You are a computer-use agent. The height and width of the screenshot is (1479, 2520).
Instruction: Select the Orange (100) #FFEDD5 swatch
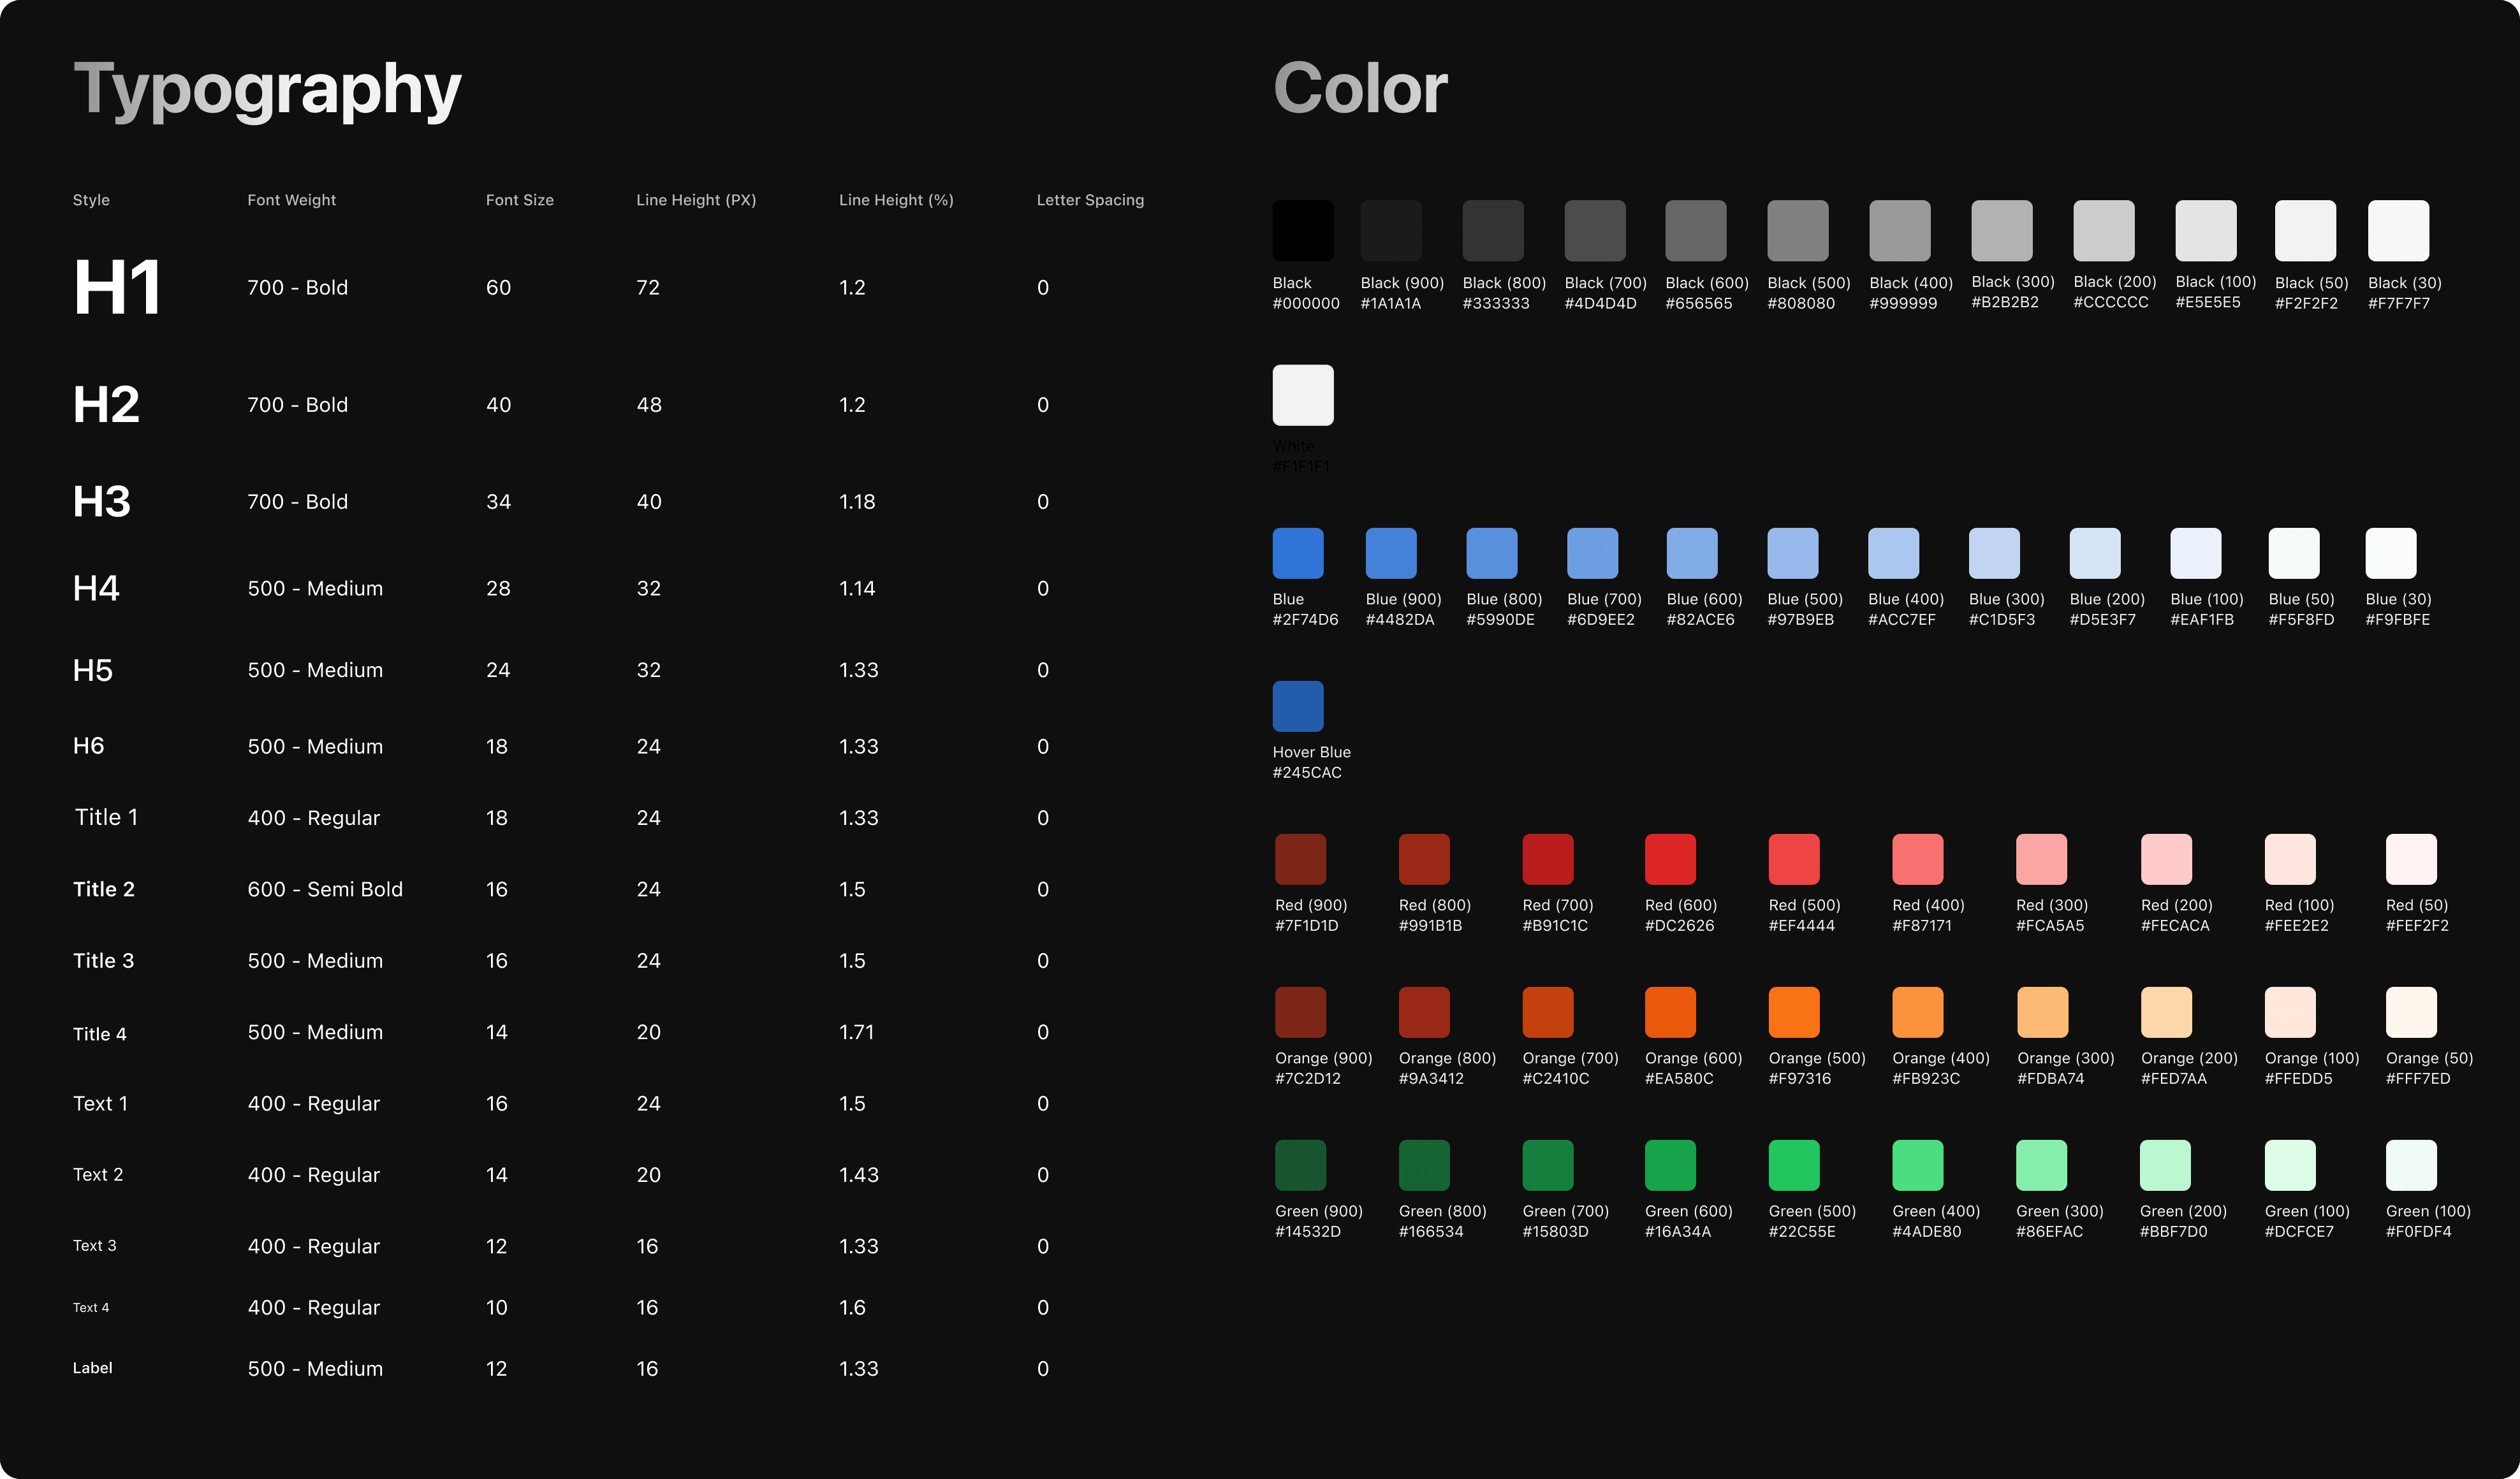point(2290,1012)
